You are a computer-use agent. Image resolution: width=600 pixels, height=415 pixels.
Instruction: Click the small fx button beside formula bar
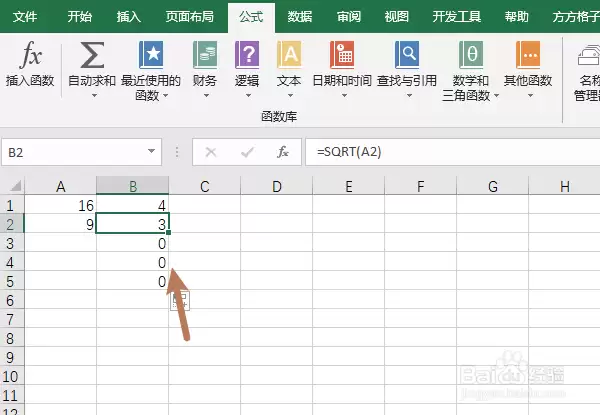(x=283, y=152)
